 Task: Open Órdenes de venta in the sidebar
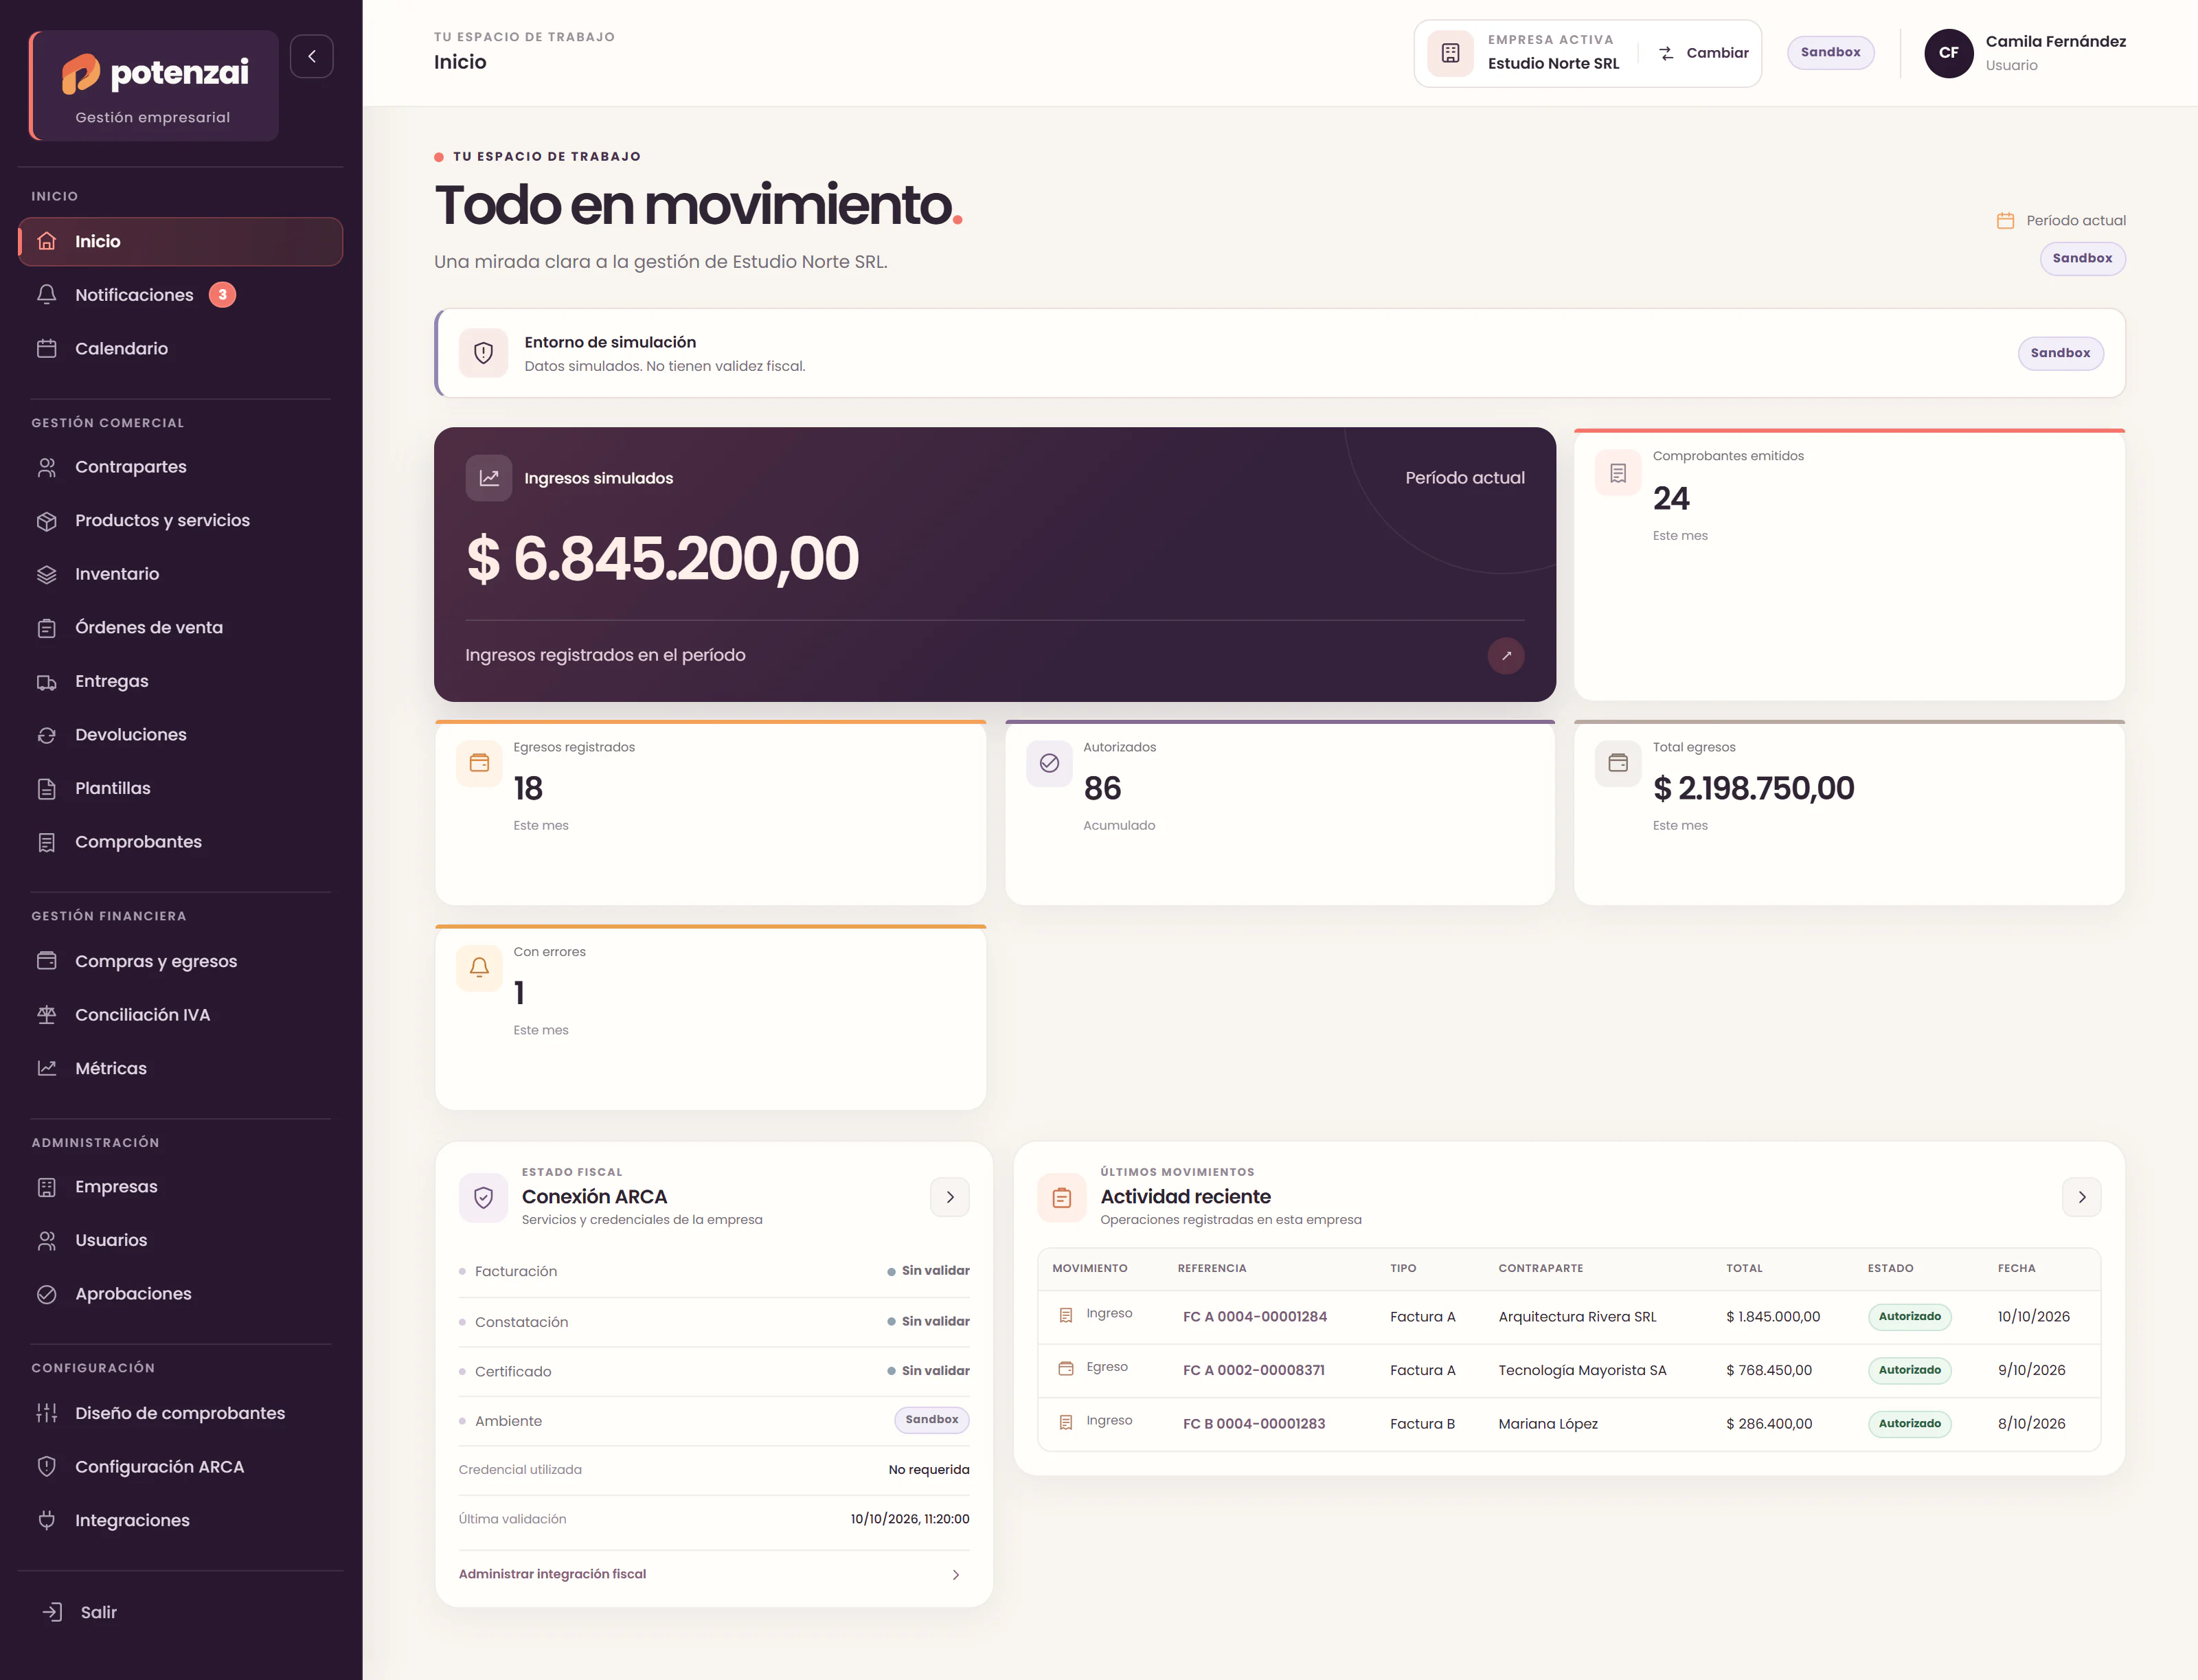click(181, 628)
